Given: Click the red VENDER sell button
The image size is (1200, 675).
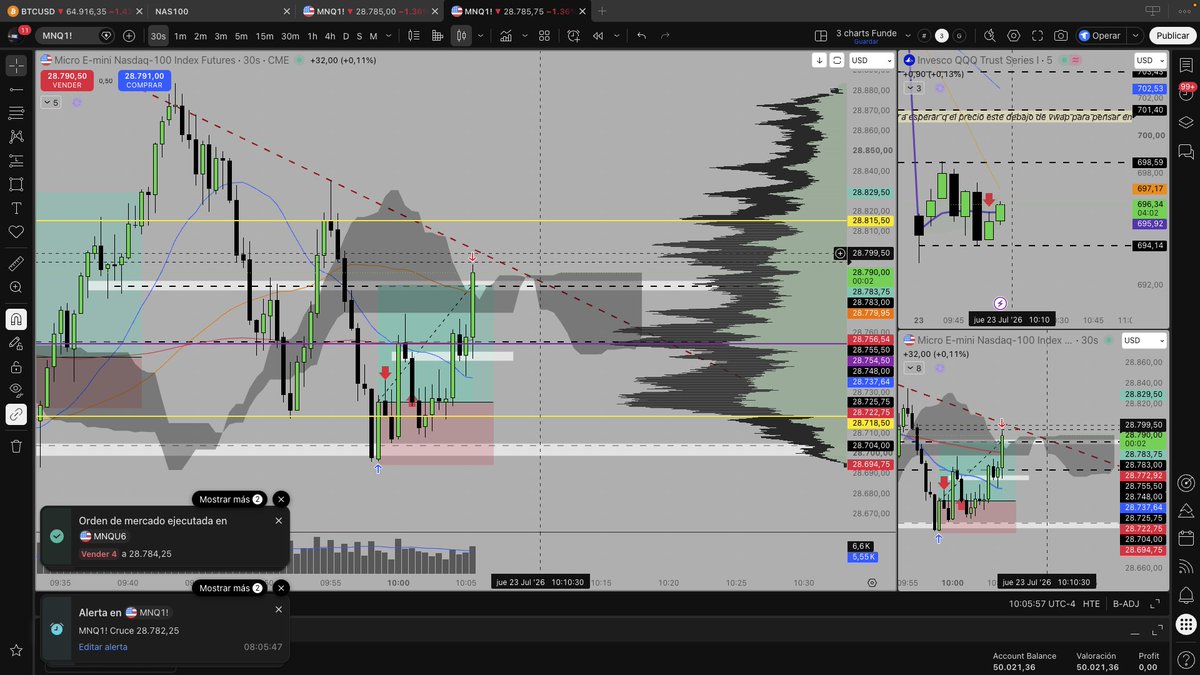Looking at the screenshot, I should [x=67, y=80].
